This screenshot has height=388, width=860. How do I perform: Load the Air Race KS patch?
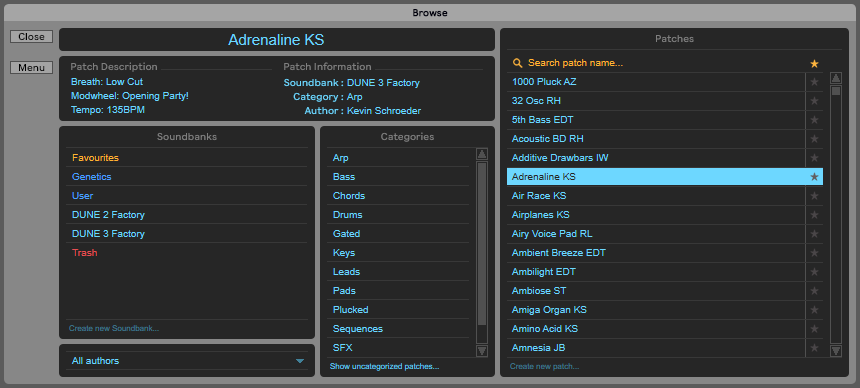pos(656,196)
